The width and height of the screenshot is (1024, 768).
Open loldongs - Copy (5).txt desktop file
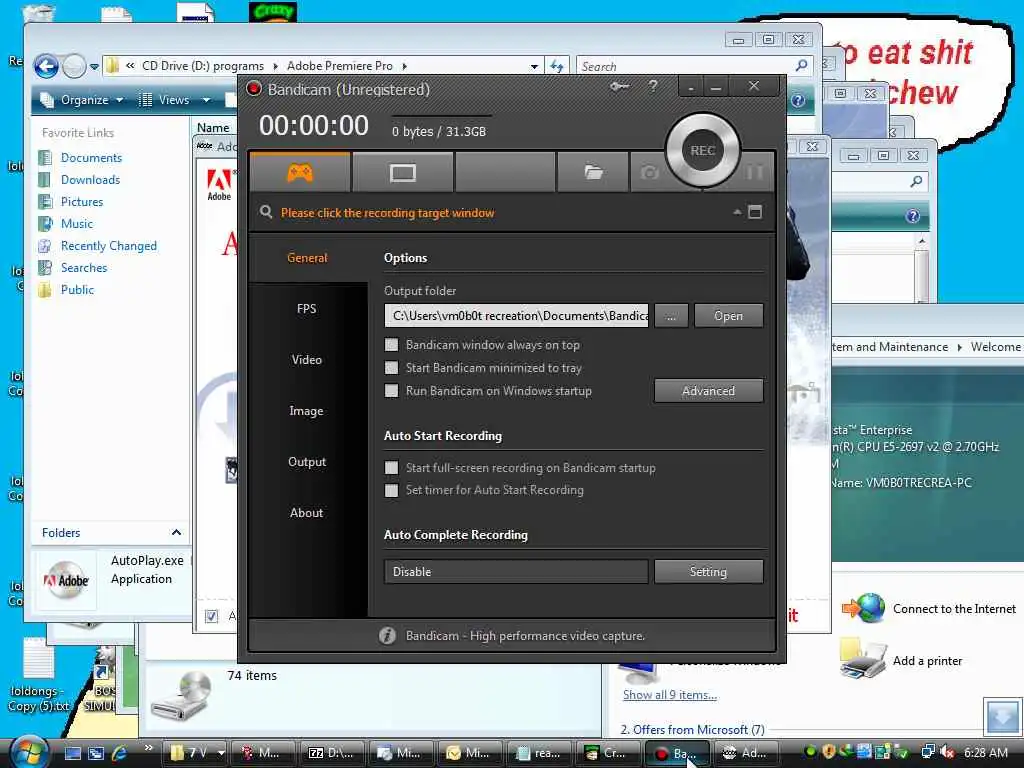coord(39,675)
